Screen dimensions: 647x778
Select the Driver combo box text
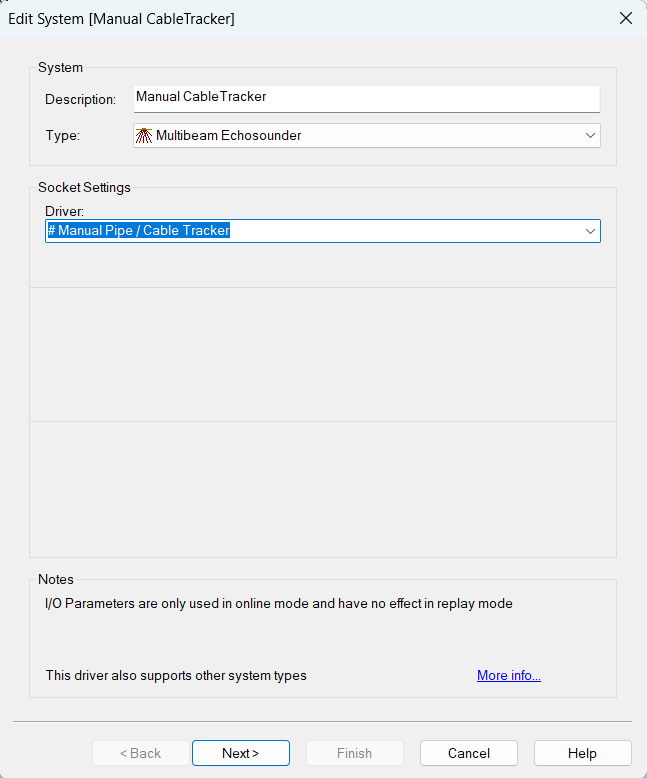[139, 231]
